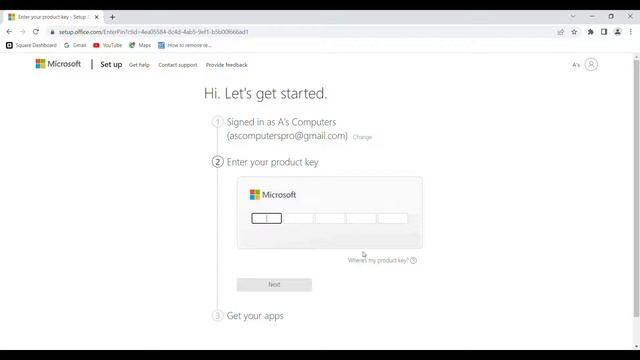Click the 'ascomputerspro@gmail.com' text
Screen dimensions: 640x360
click(x=287, y=136)
